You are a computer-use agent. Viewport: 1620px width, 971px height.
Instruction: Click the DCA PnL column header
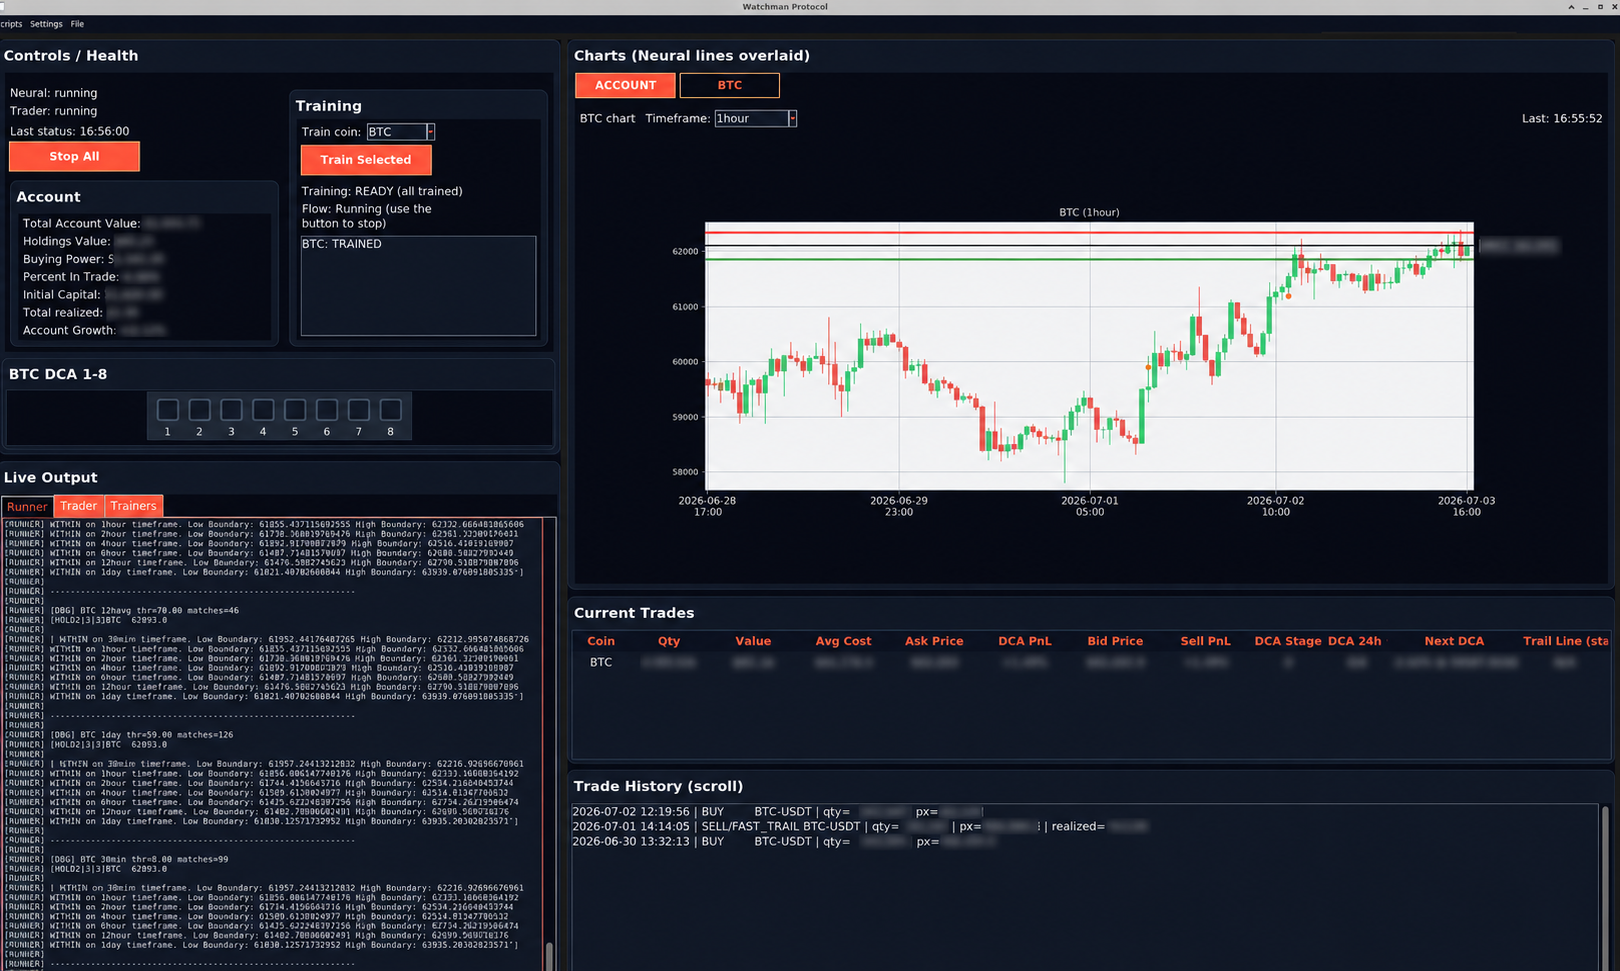(1025, 641)
